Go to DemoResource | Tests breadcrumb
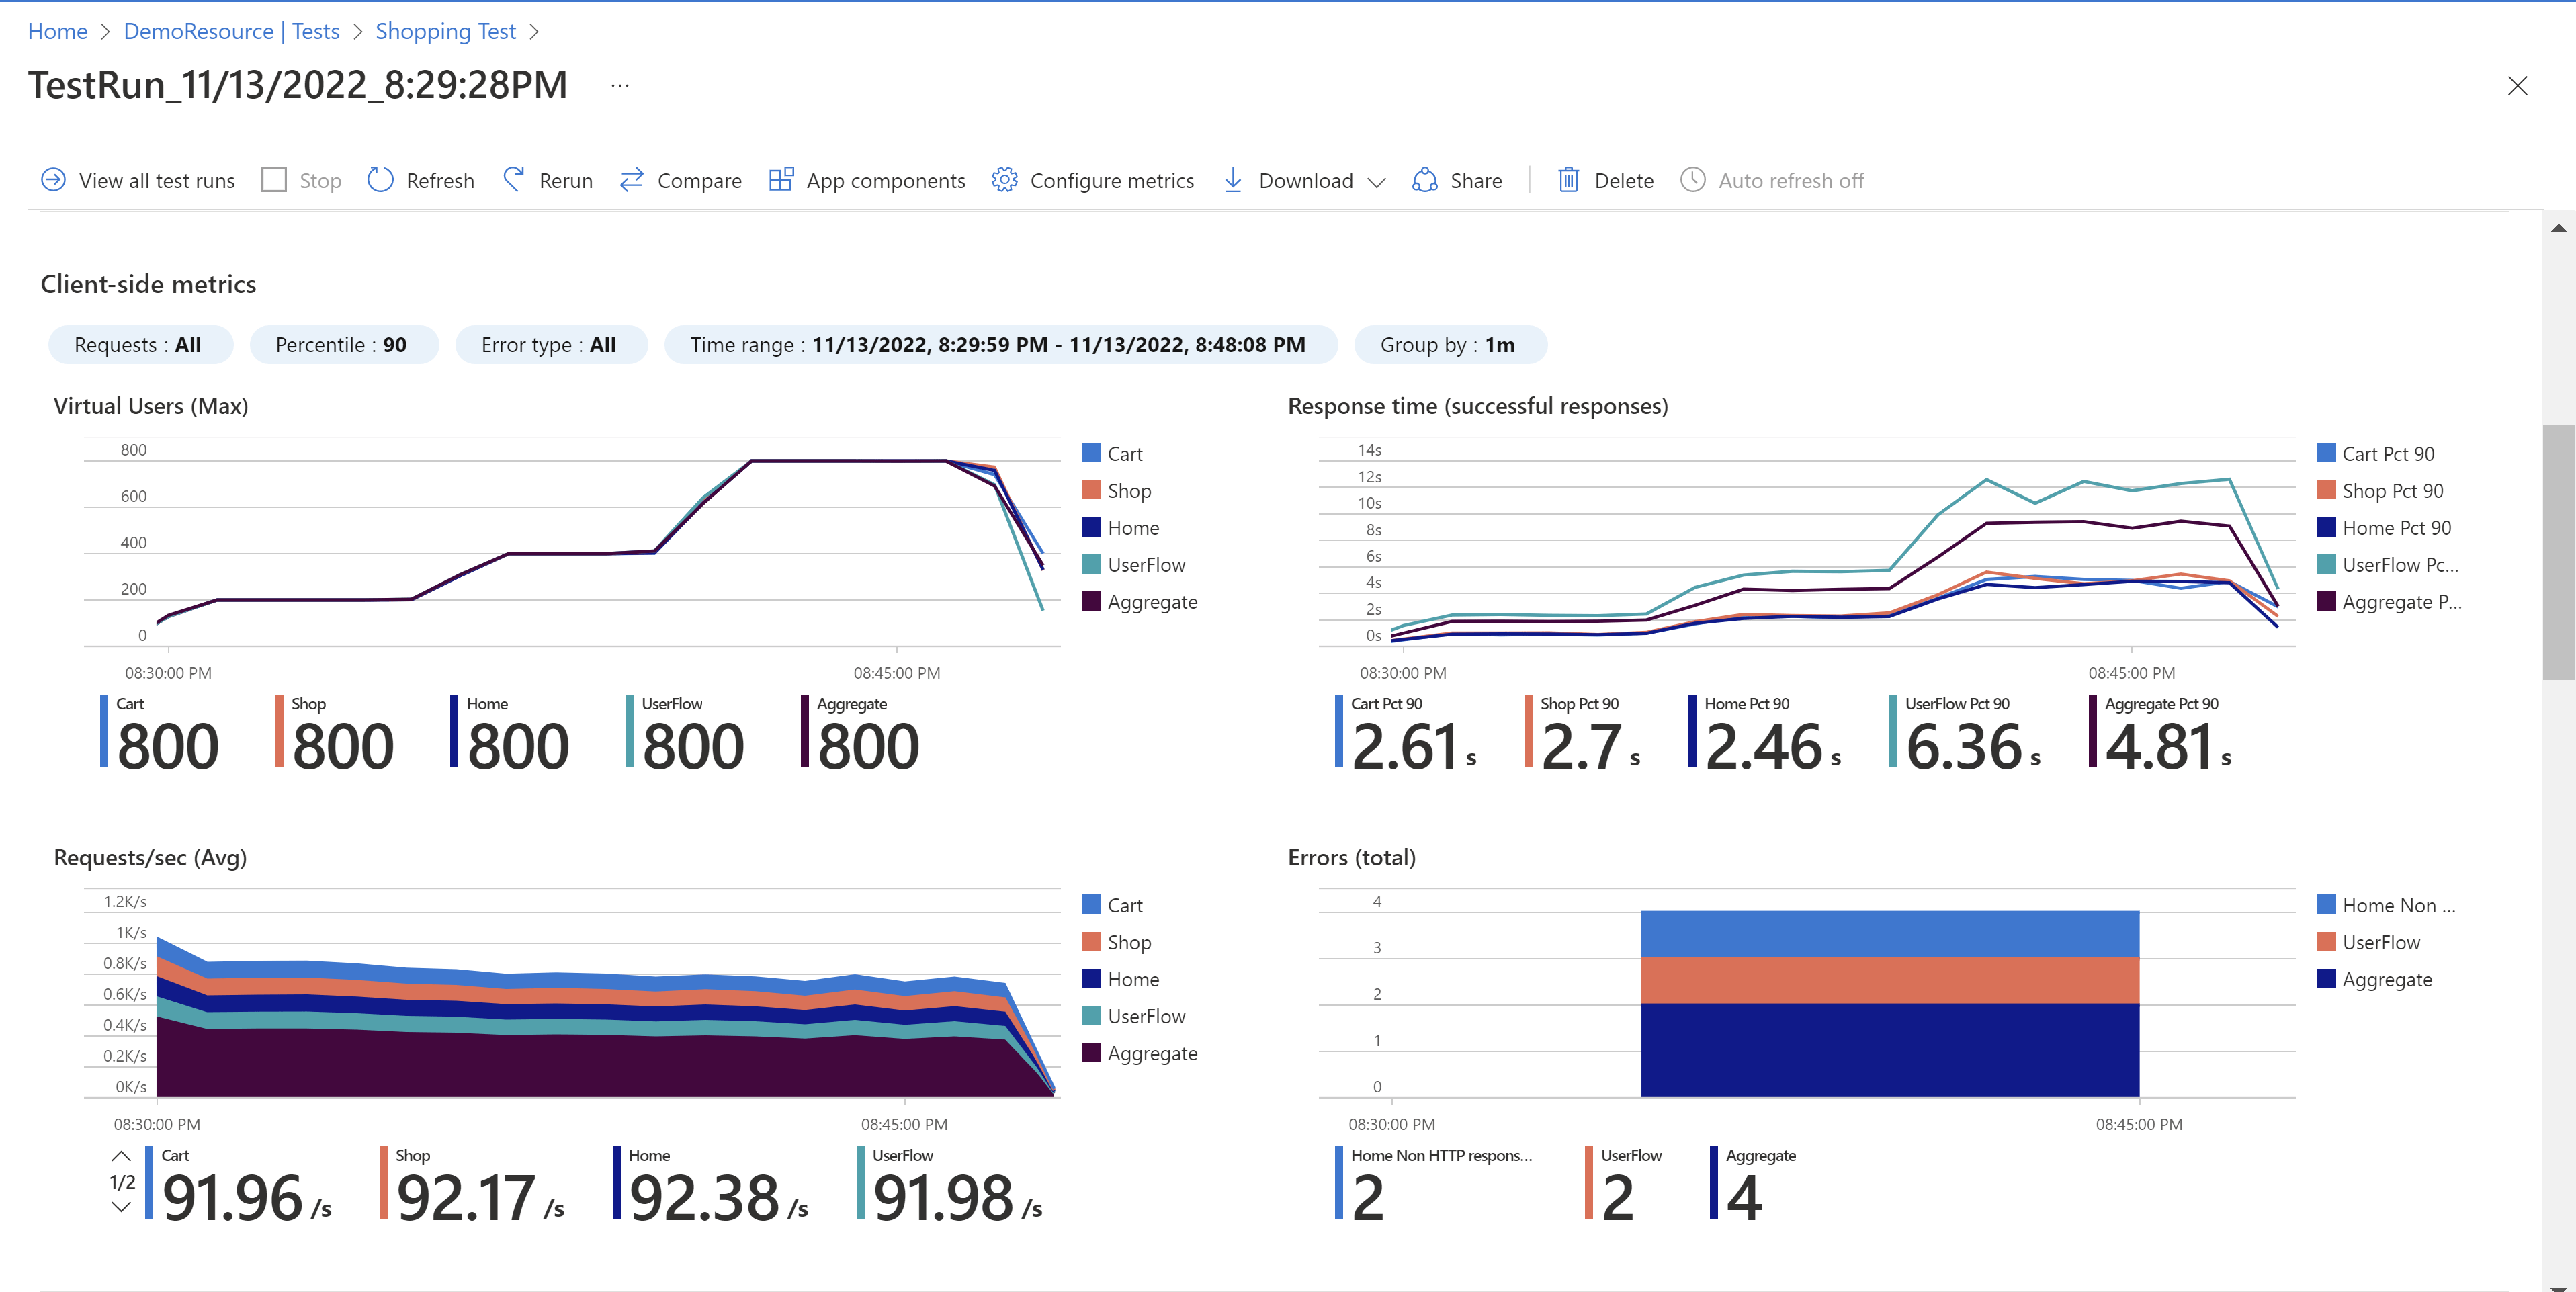The height and width of the screenshot is (1292, 2576). [x=231, y=31]
